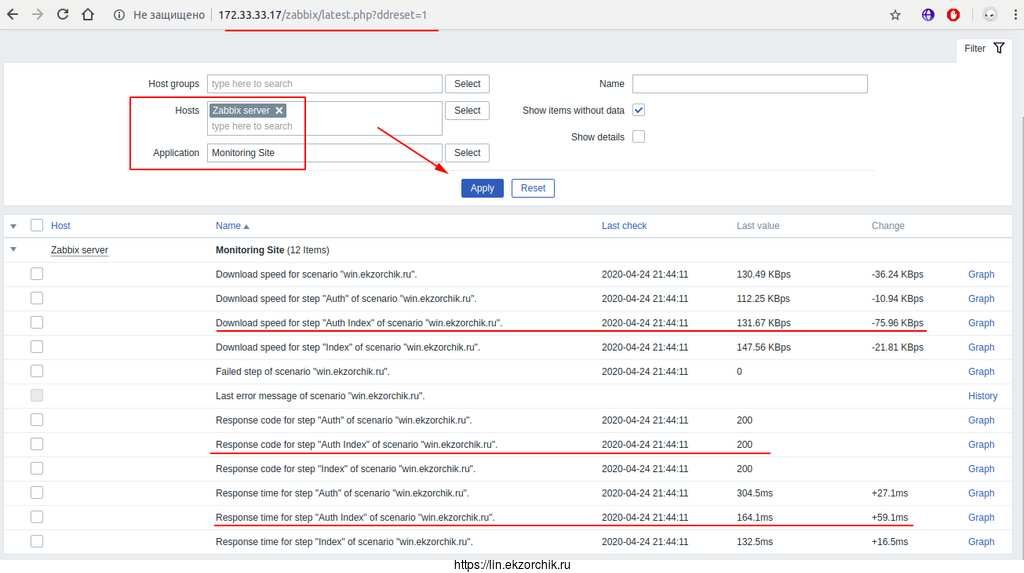
Task: Go to the browser home page icon
Action: coord(88,15)
